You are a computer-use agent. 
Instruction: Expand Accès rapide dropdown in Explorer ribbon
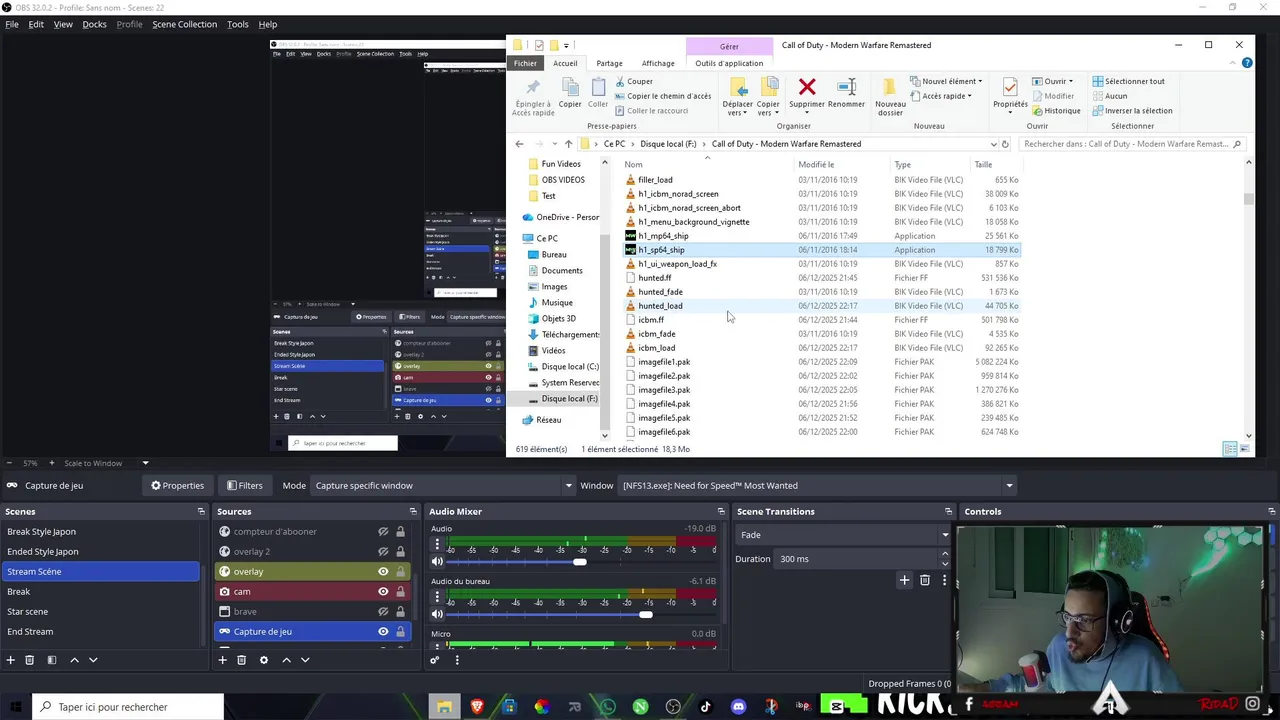940,96
